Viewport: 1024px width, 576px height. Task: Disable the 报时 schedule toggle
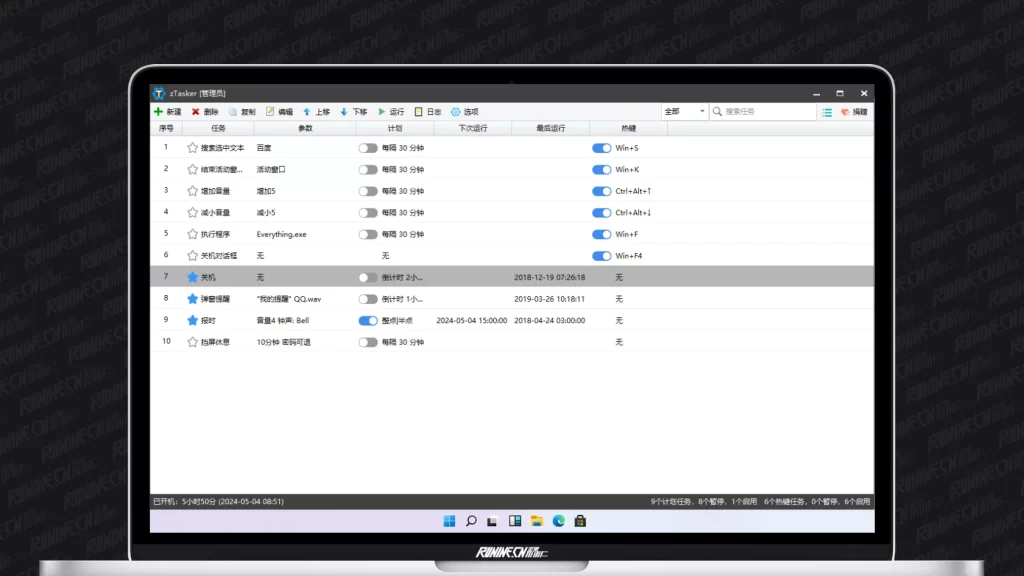[x=368, y=321]
